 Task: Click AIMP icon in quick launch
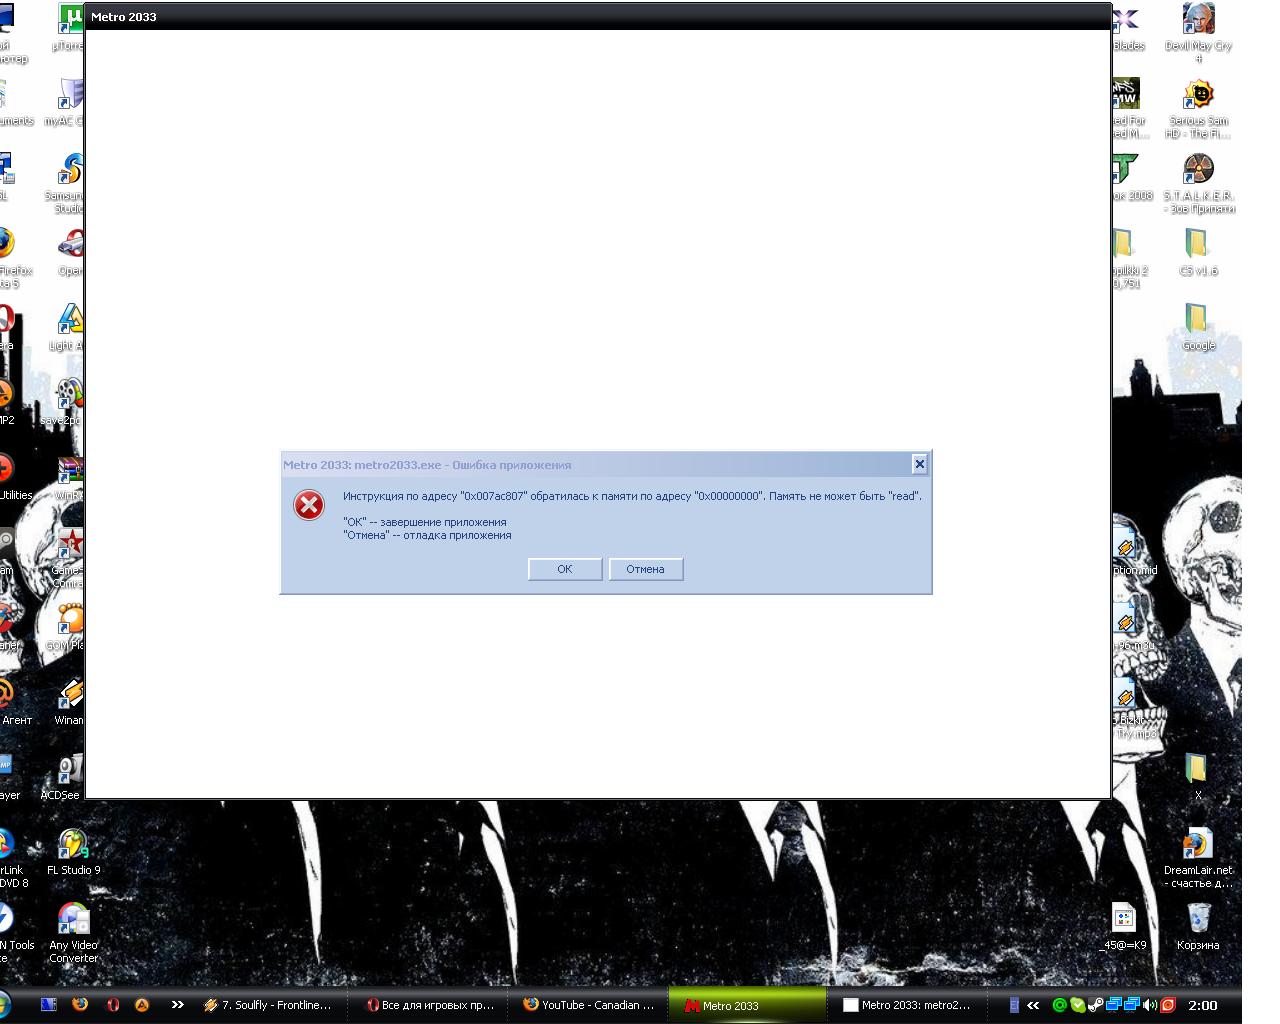[x=142, y=1004]
